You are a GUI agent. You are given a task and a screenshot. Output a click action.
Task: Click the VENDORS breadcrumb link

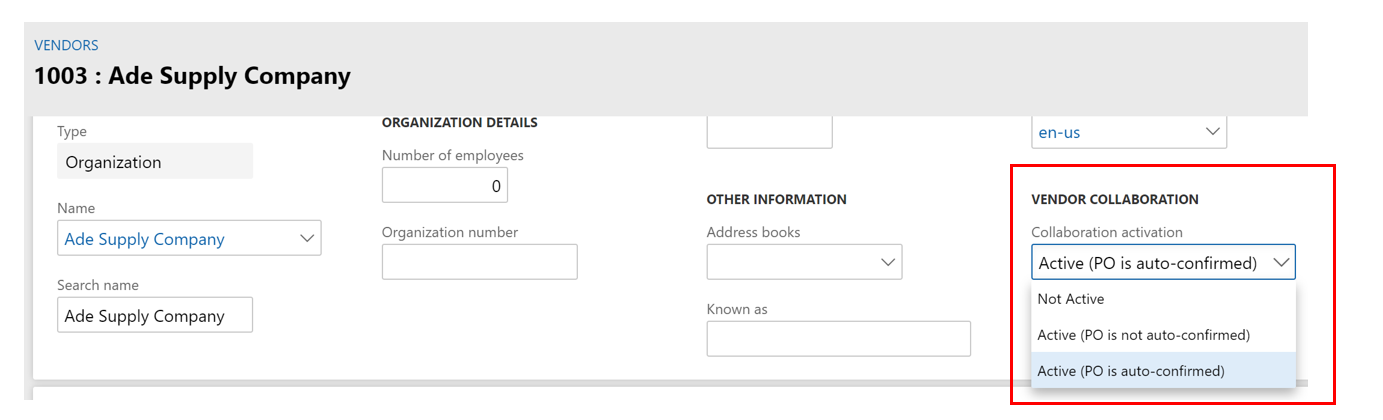tap(66, 45)
